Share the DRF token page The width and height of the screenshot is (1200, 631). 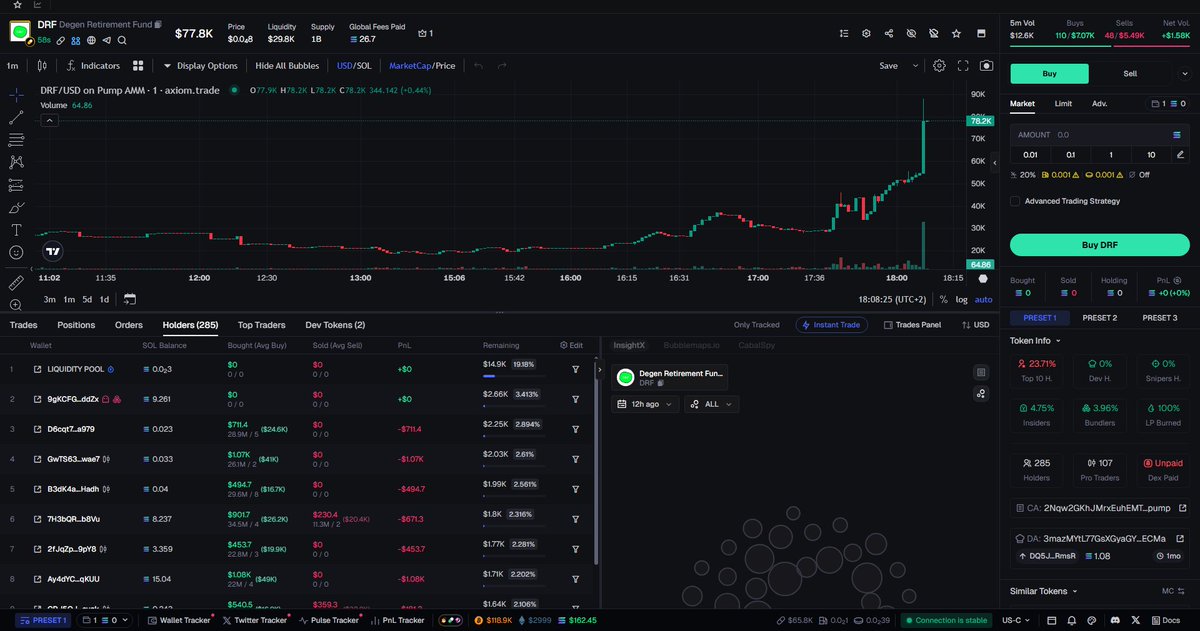[x=889, y=33]
